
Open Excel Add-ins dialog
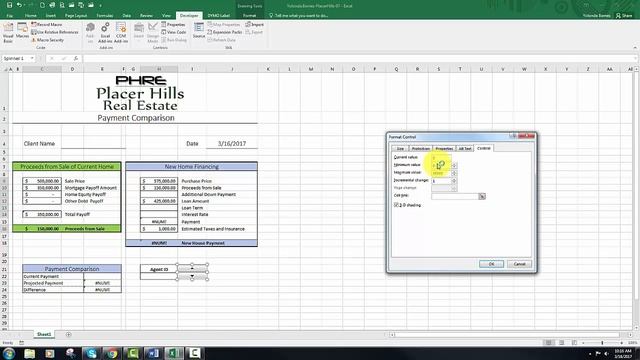(105, 32)
